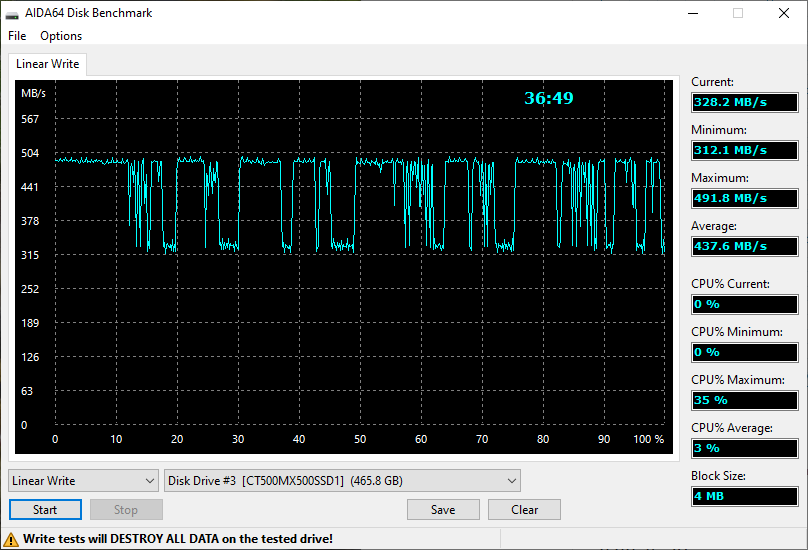Click the Maximum speed value 491.8 MB/s
The width and height of the screenshot is (808, 550).
click(x=745, y=198)
